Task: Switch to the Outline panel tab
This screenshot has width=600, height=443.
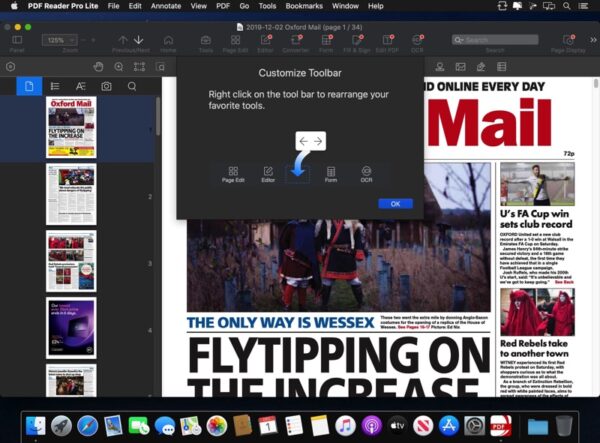Action: click(55, 86)
